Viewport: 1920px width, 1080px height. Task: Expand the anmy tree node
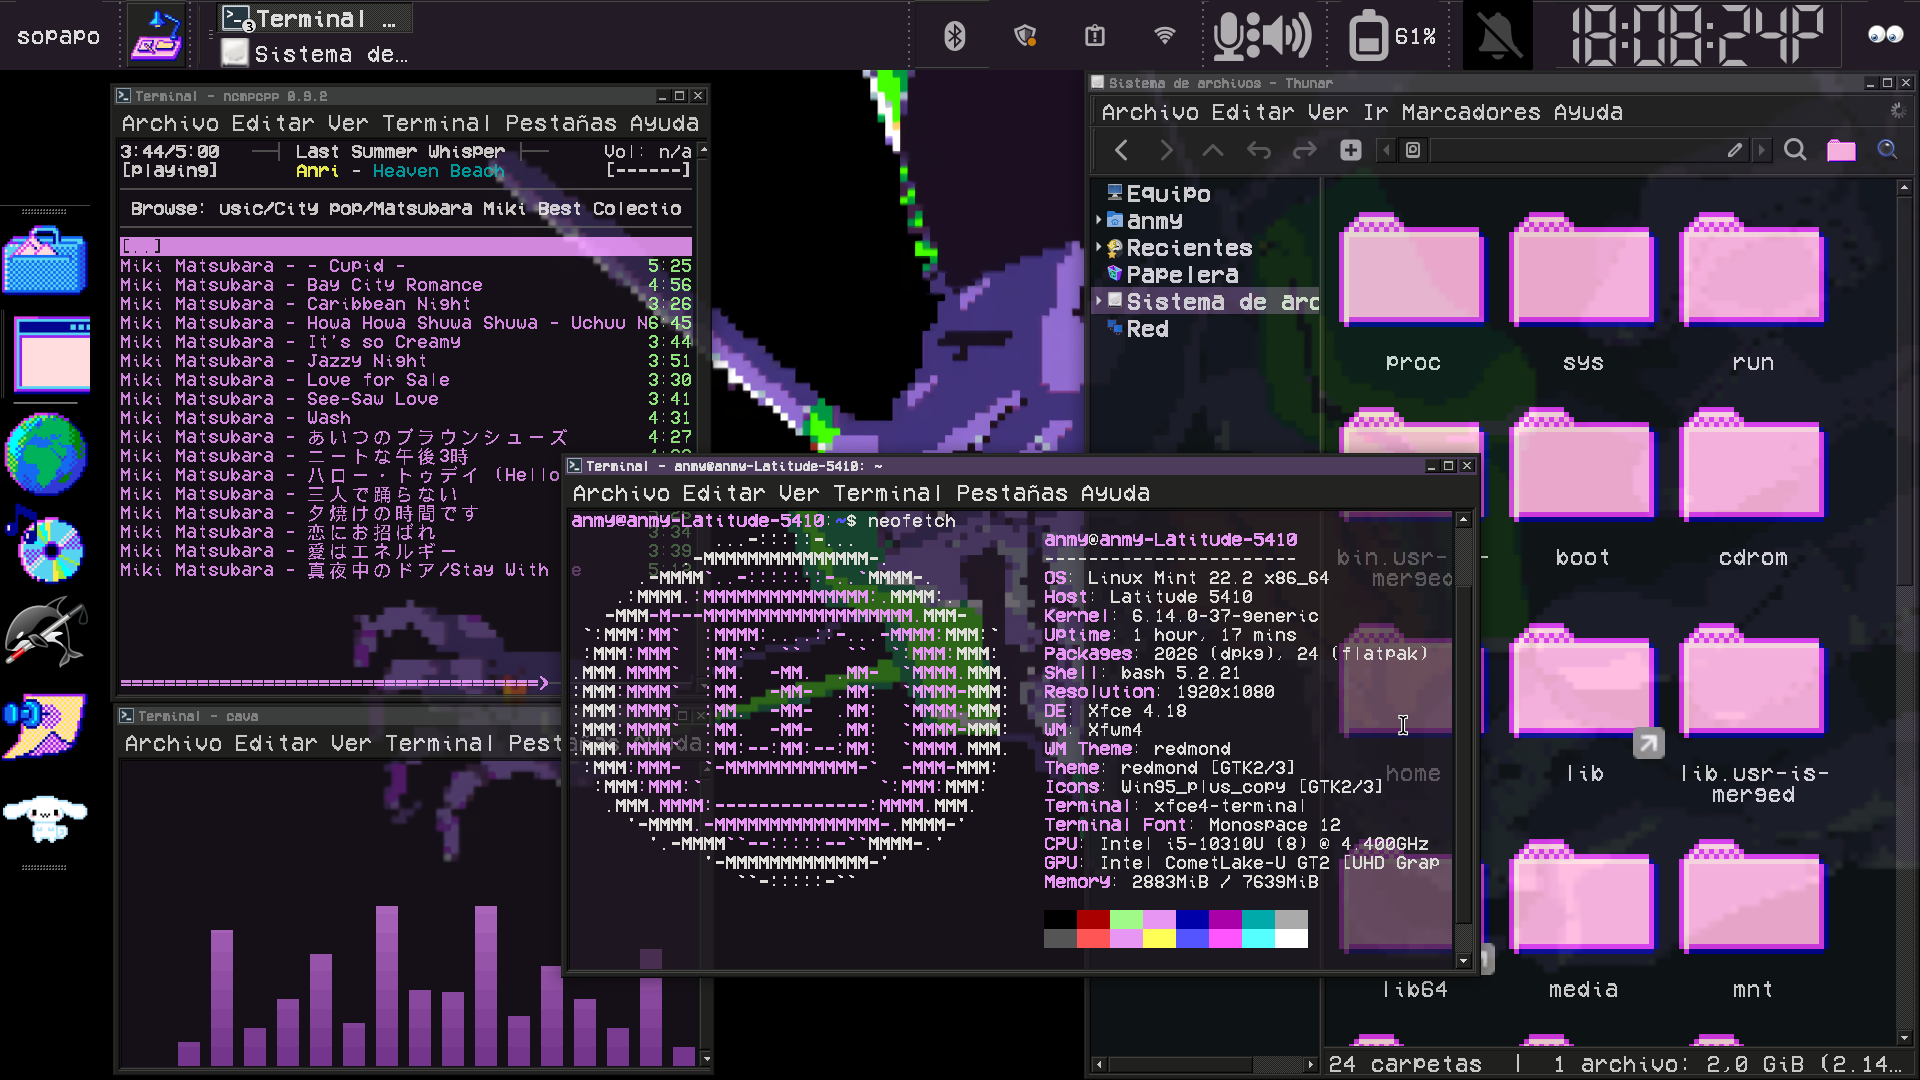coord(1099,220)
